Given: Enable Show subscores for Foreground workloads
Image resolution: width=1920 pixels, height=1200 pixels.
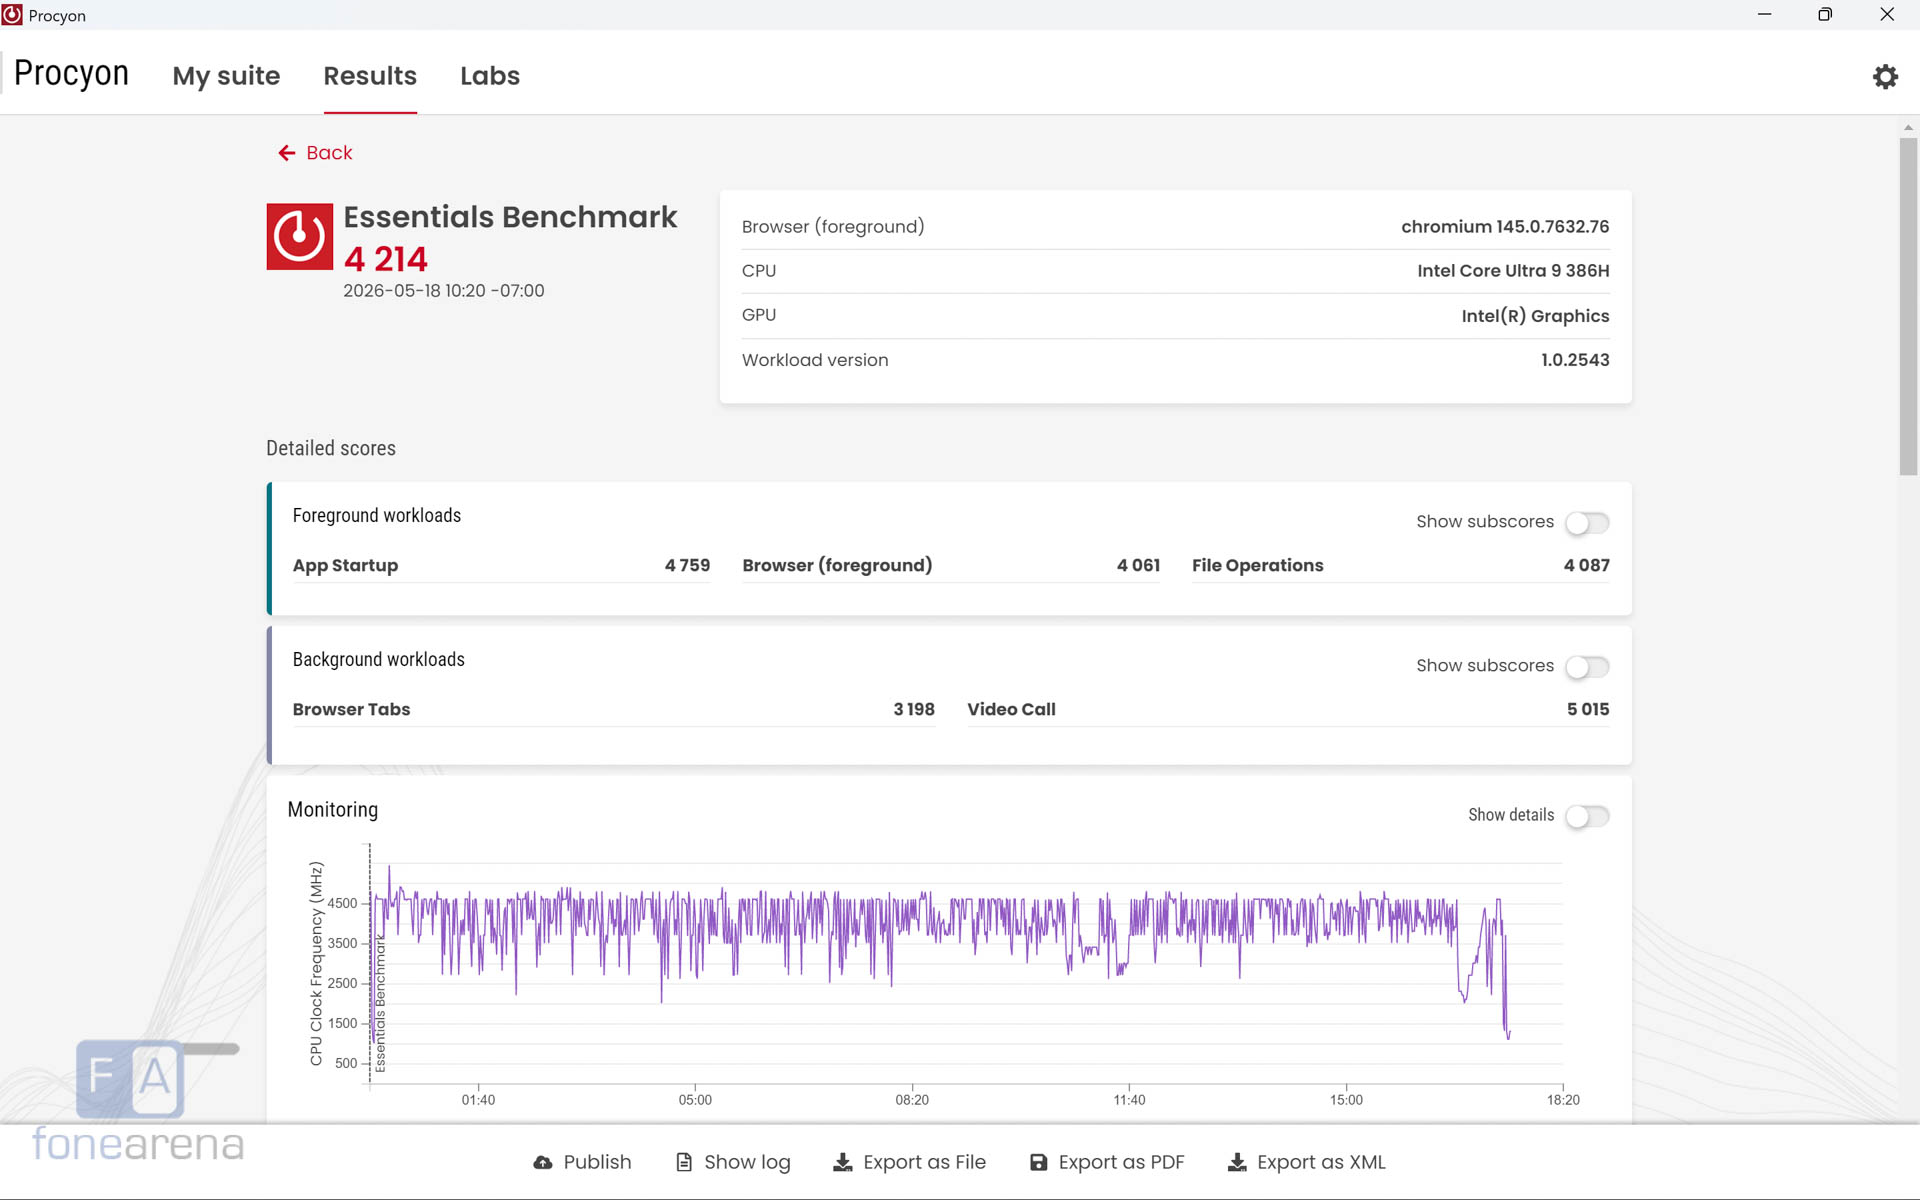Looking at the screenshot, I should click(1587, 523).
